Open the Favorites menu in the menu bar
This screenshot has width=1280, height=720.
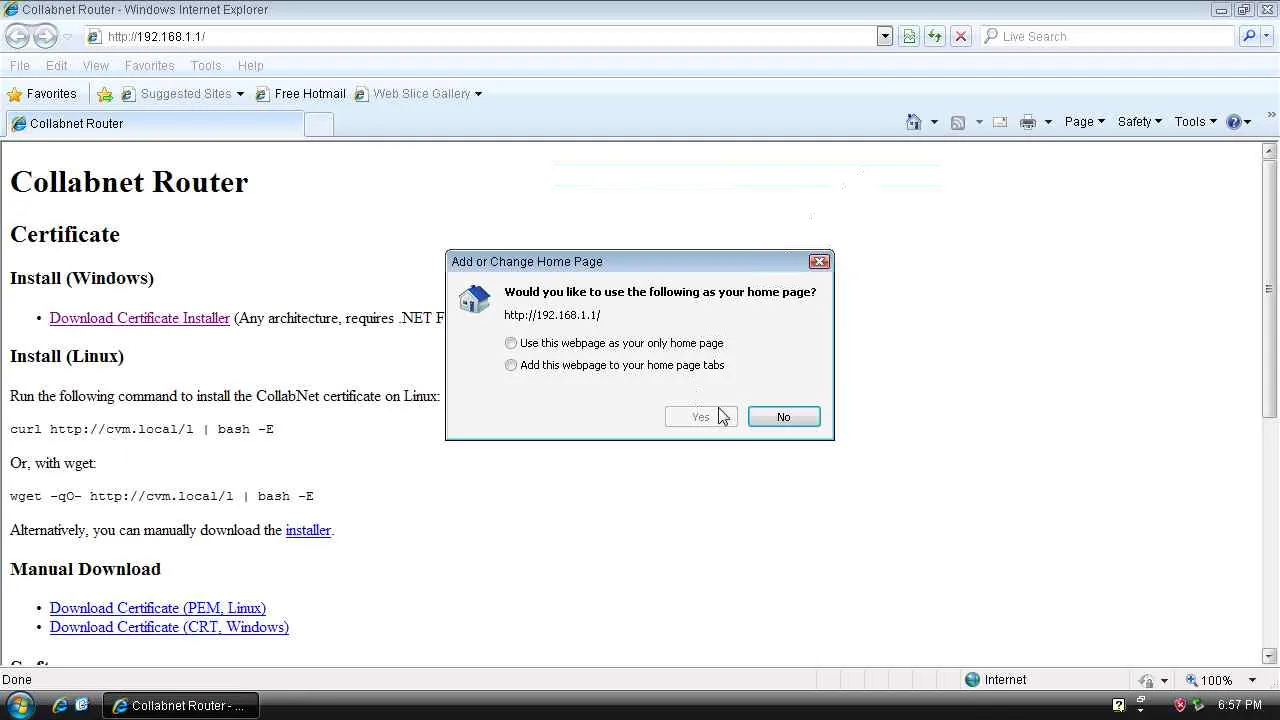(150, 66)
